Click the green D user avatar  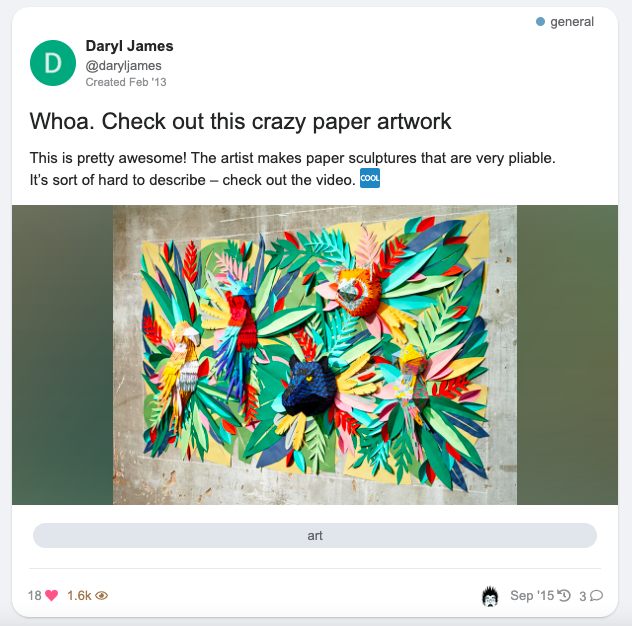point(53,63)
